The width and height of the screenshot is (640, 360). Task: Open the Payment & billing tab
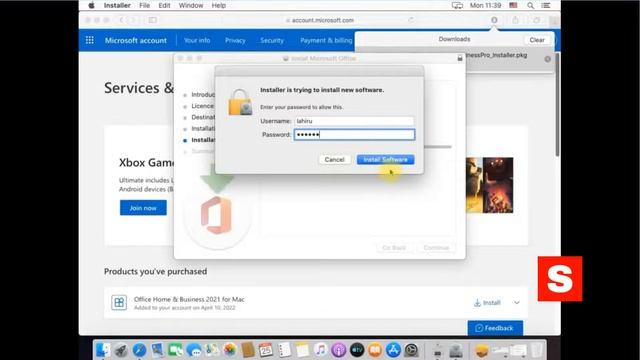click(x=326, y=40)
